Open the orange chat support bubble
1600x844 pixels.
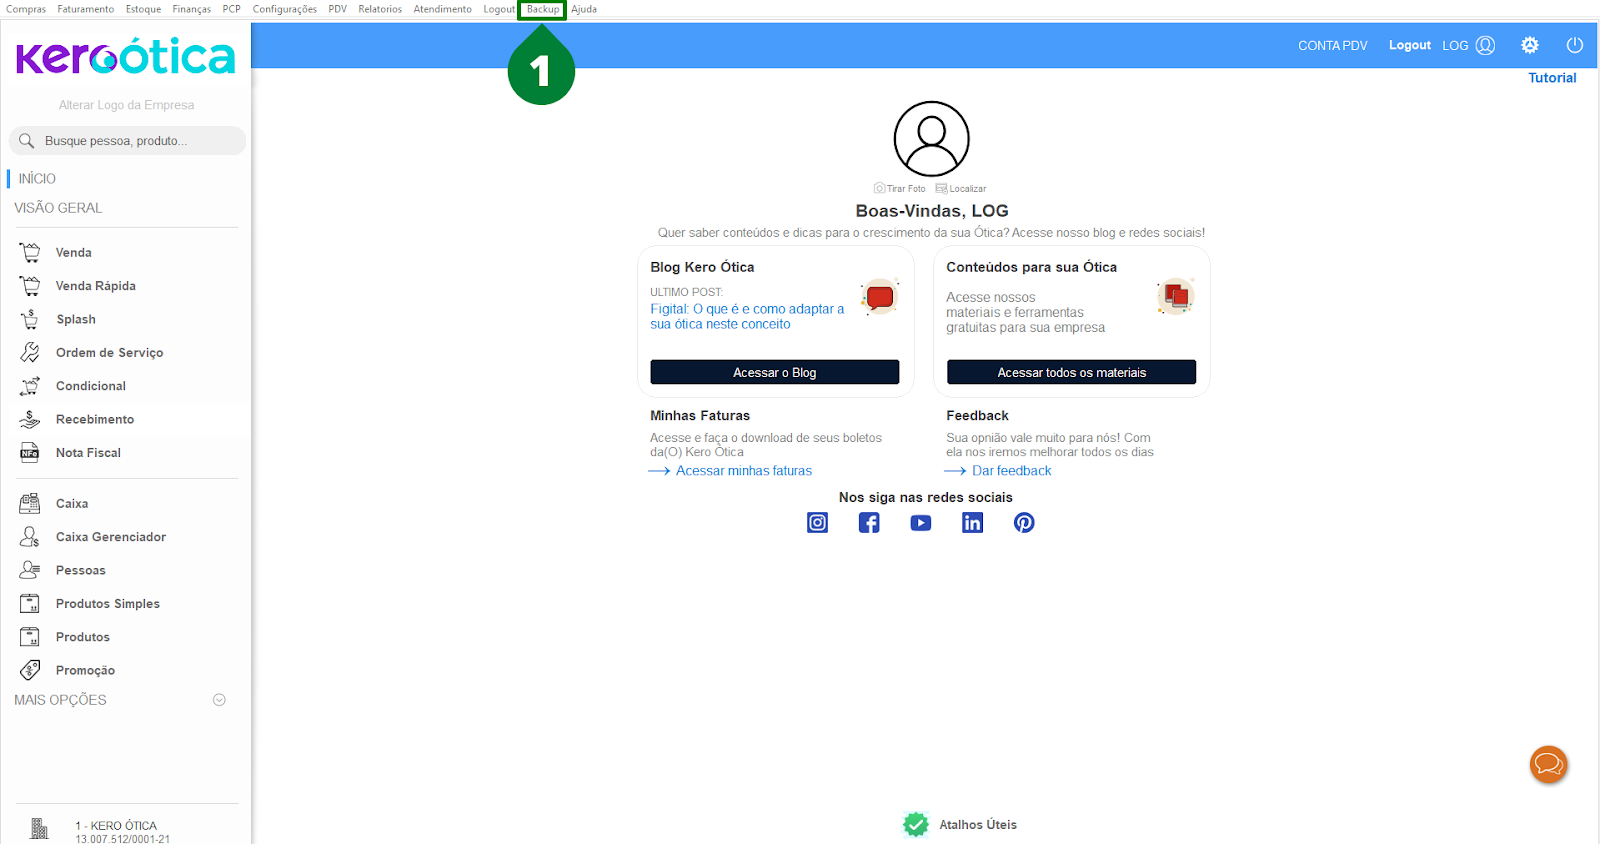coord(1548,765)
